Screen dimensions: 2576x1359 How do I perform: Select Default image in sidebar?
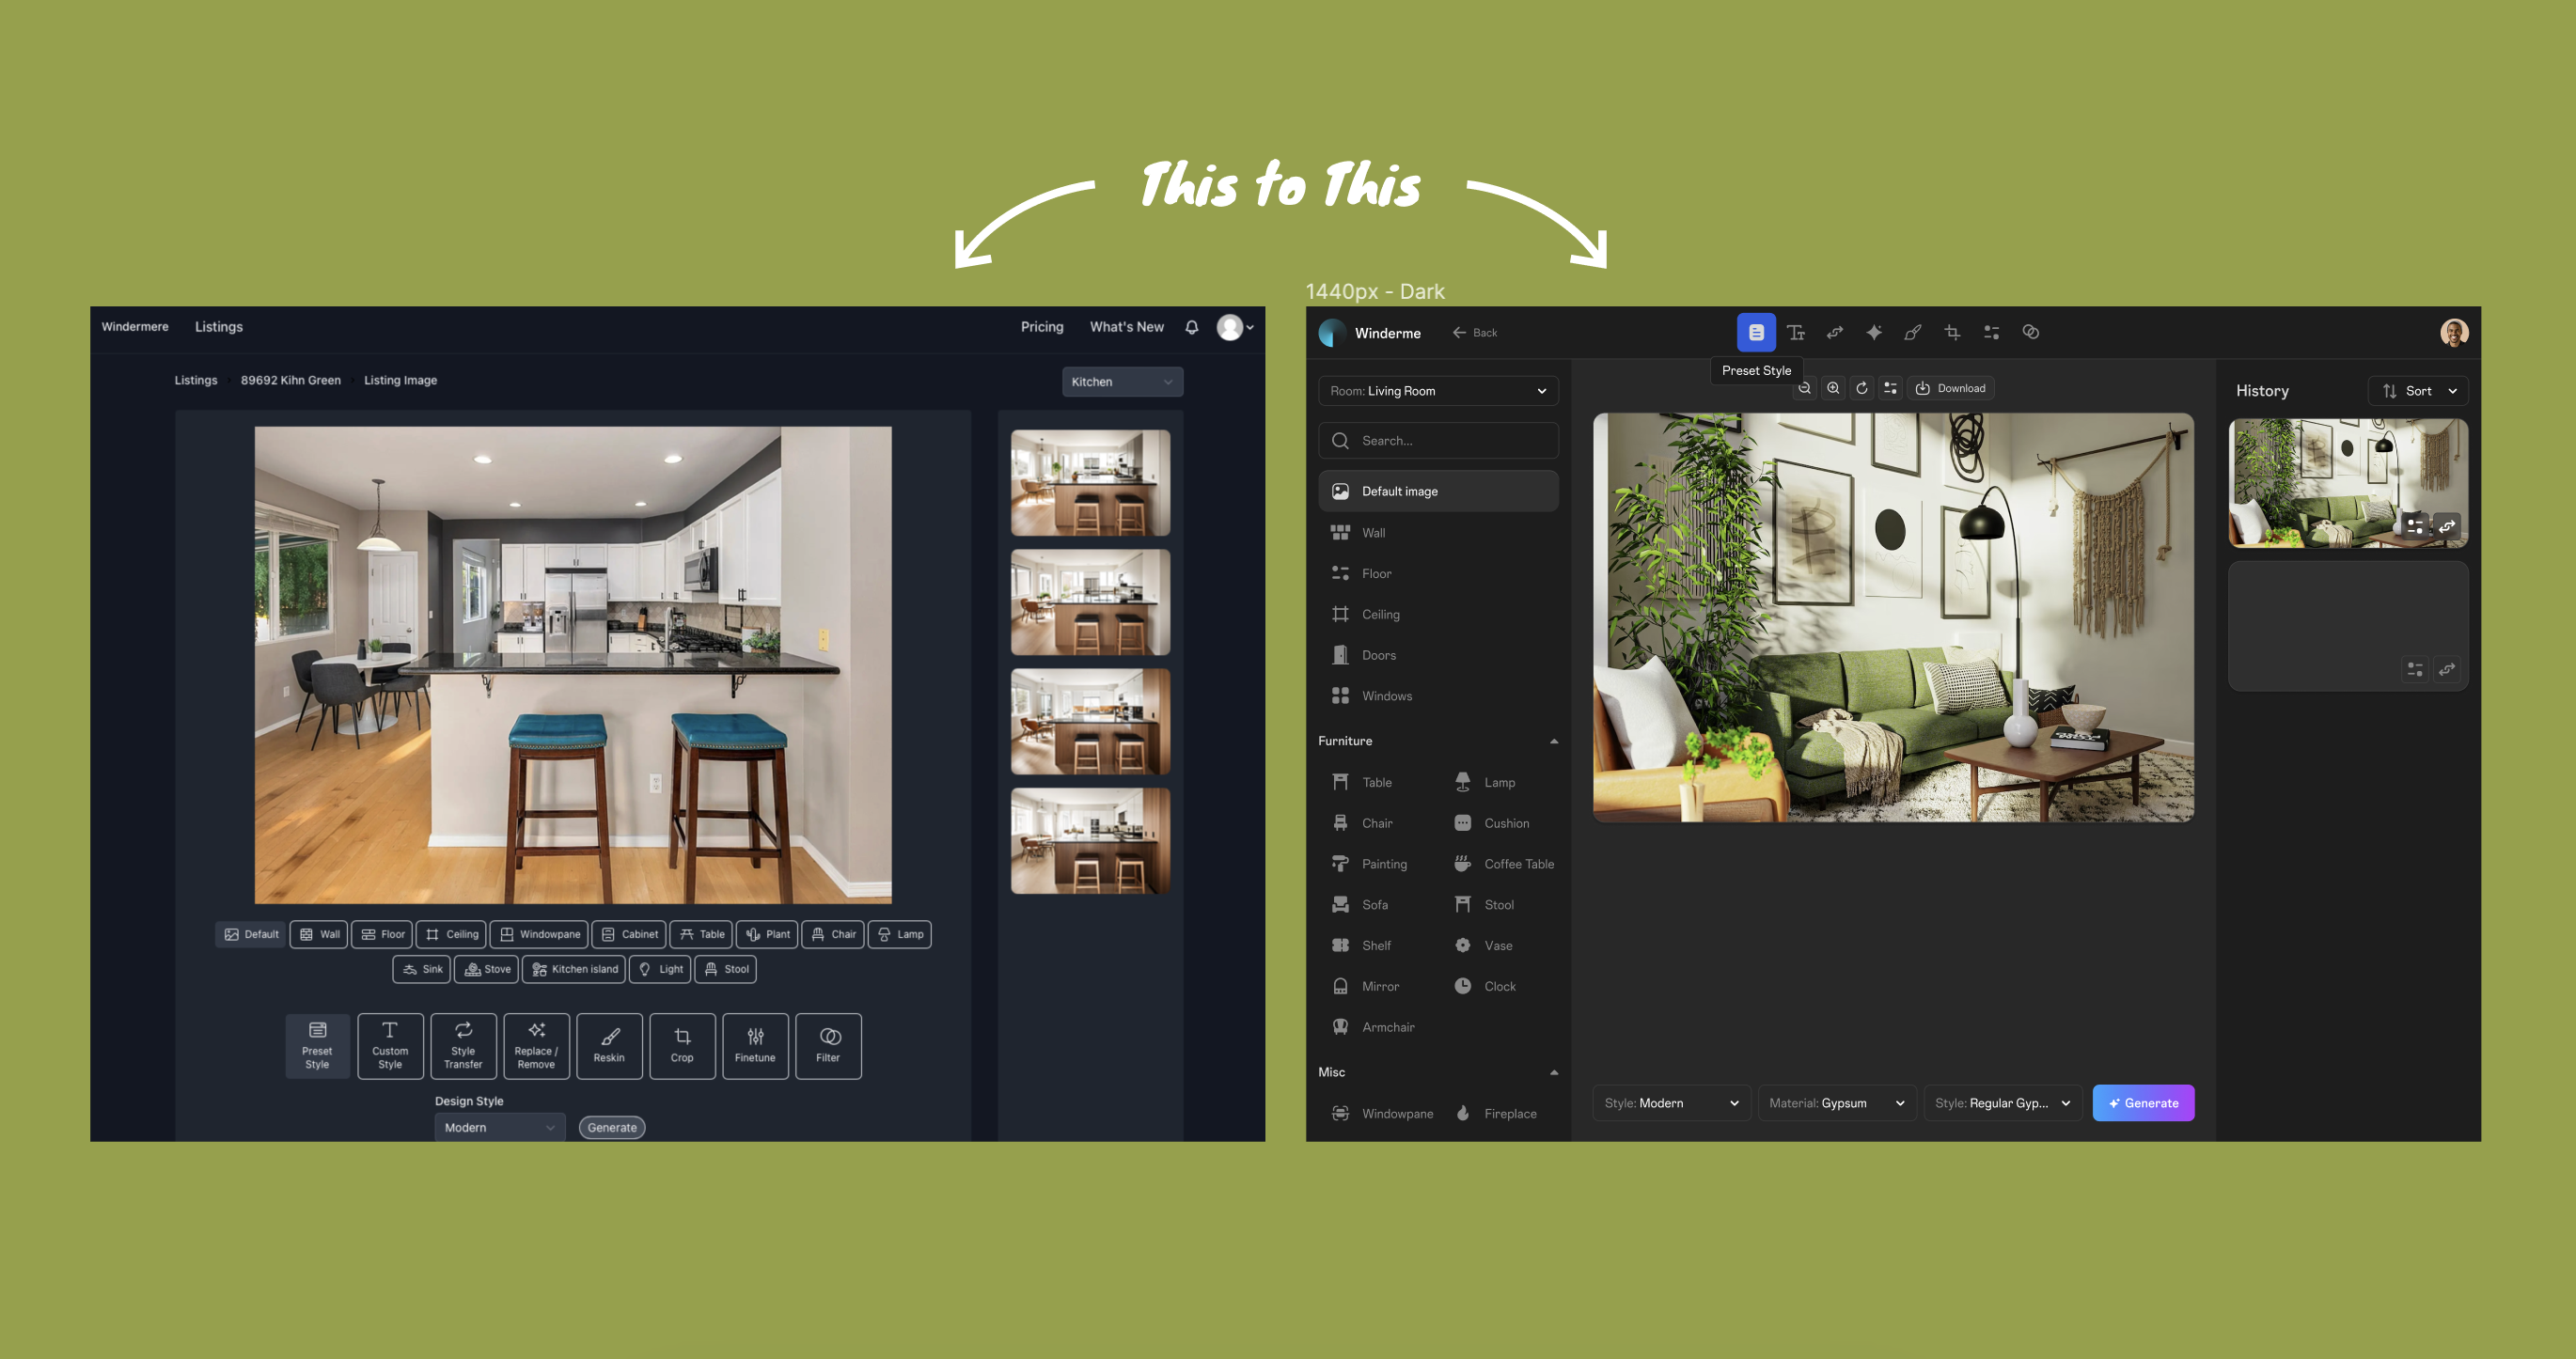pos(1438,491)
